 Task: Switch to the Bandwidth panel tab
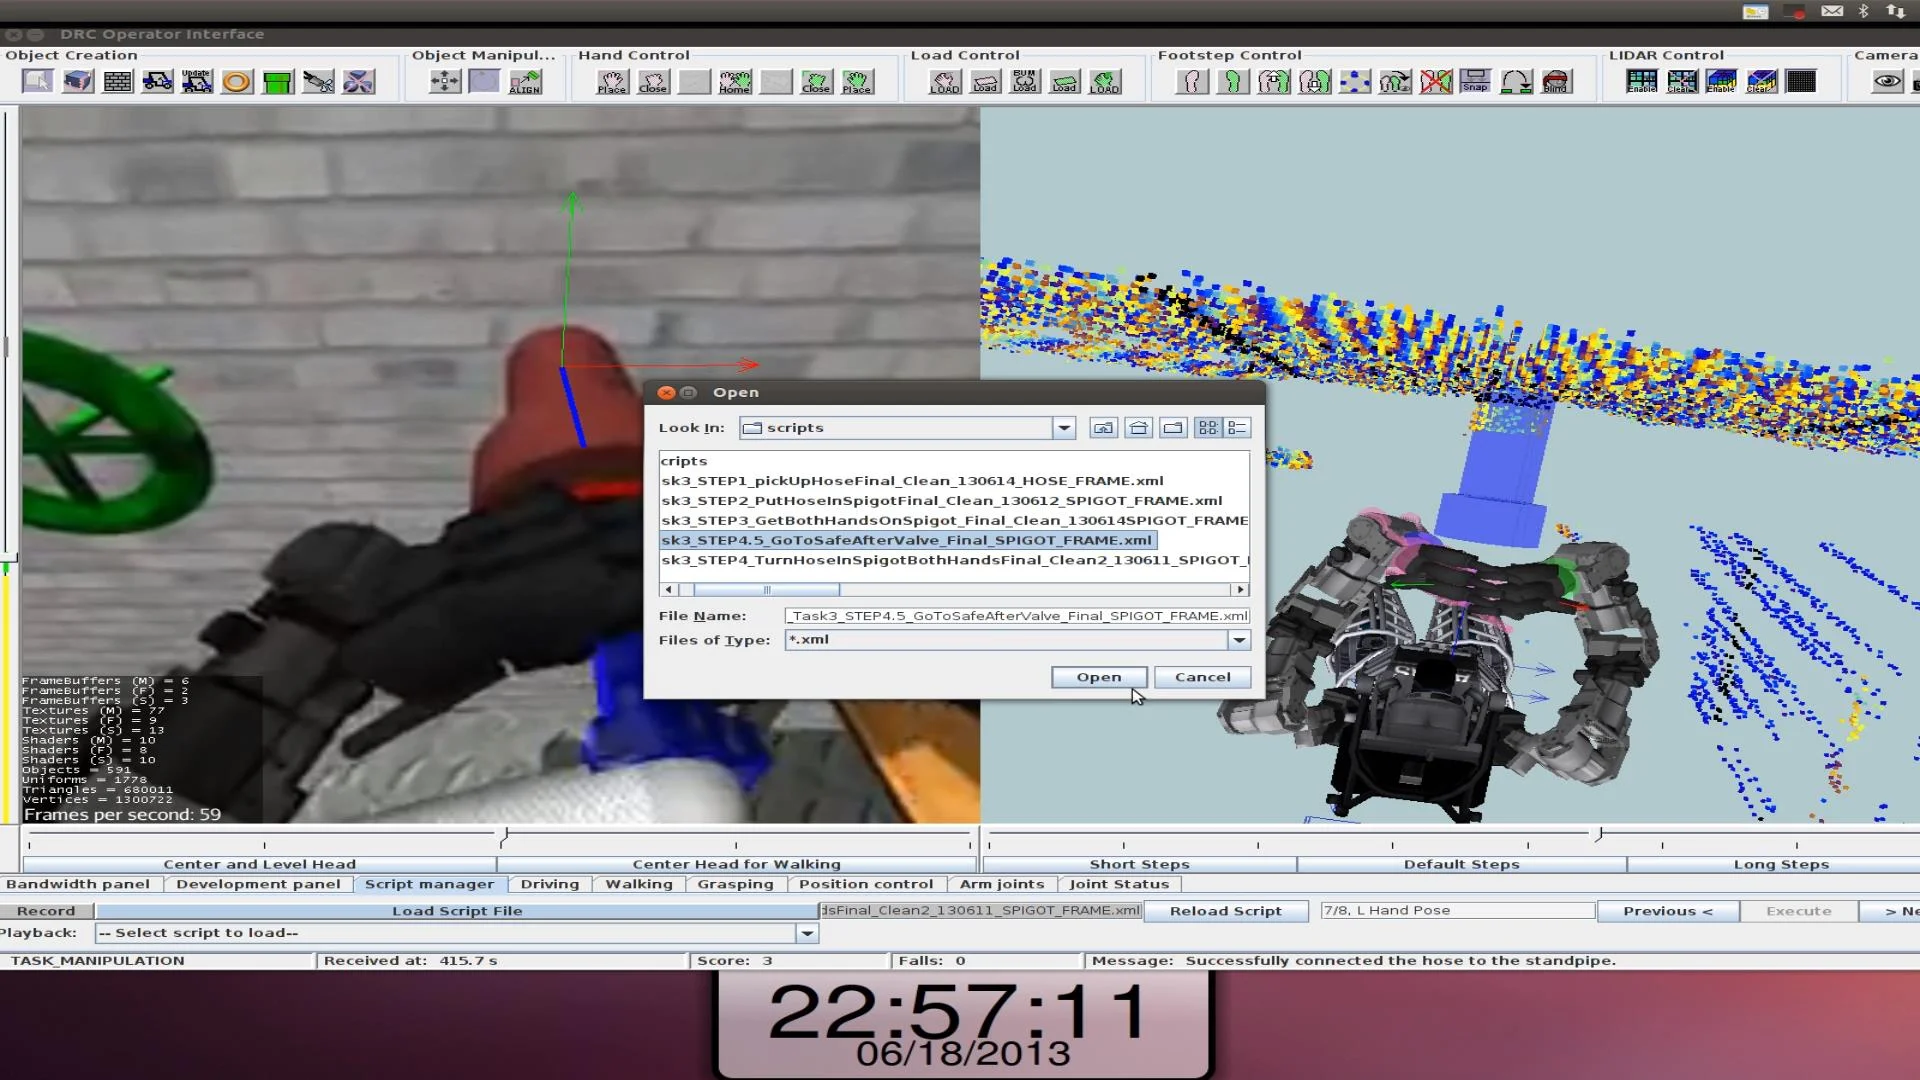coord(78,884)
